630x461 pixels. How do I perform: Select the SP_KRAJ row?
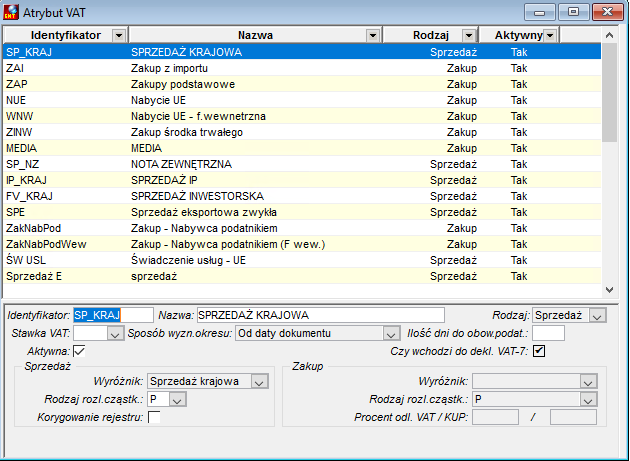[x=302, y=52]
